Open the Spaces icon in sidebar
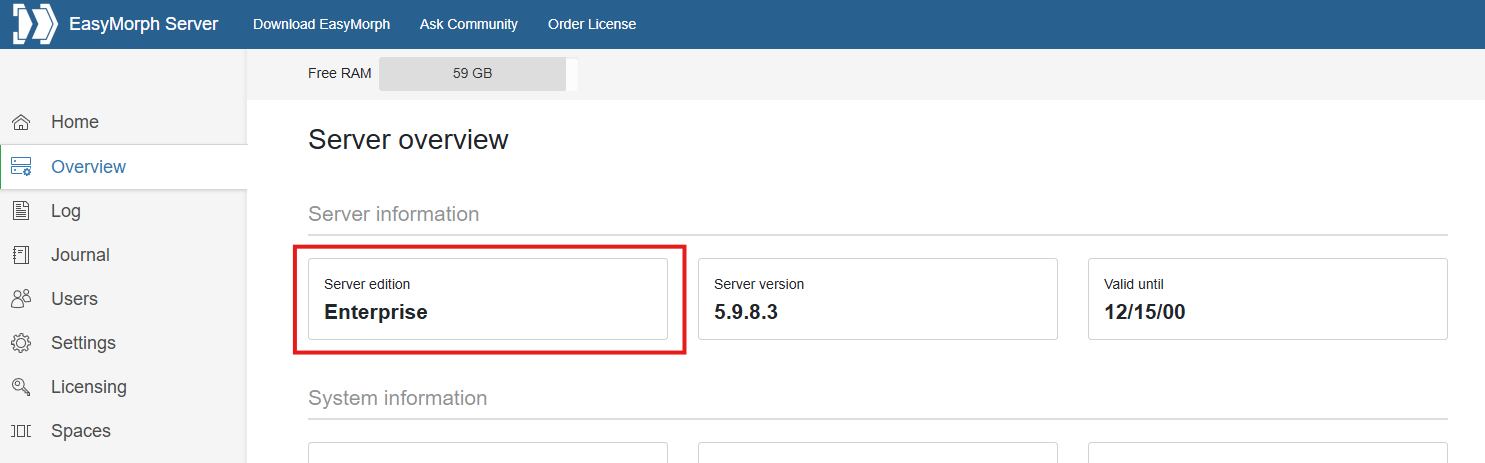The height and width of the screenshot is (463, 1485). tap(21, 431)
